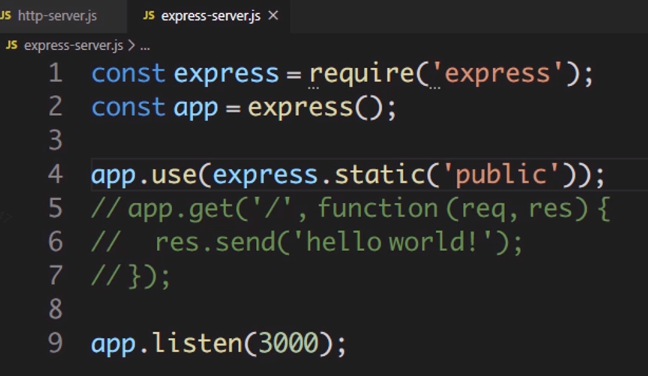Click commented 'res.send' on line 6
This screenshot has height=376, width=648.
point(215,242)
